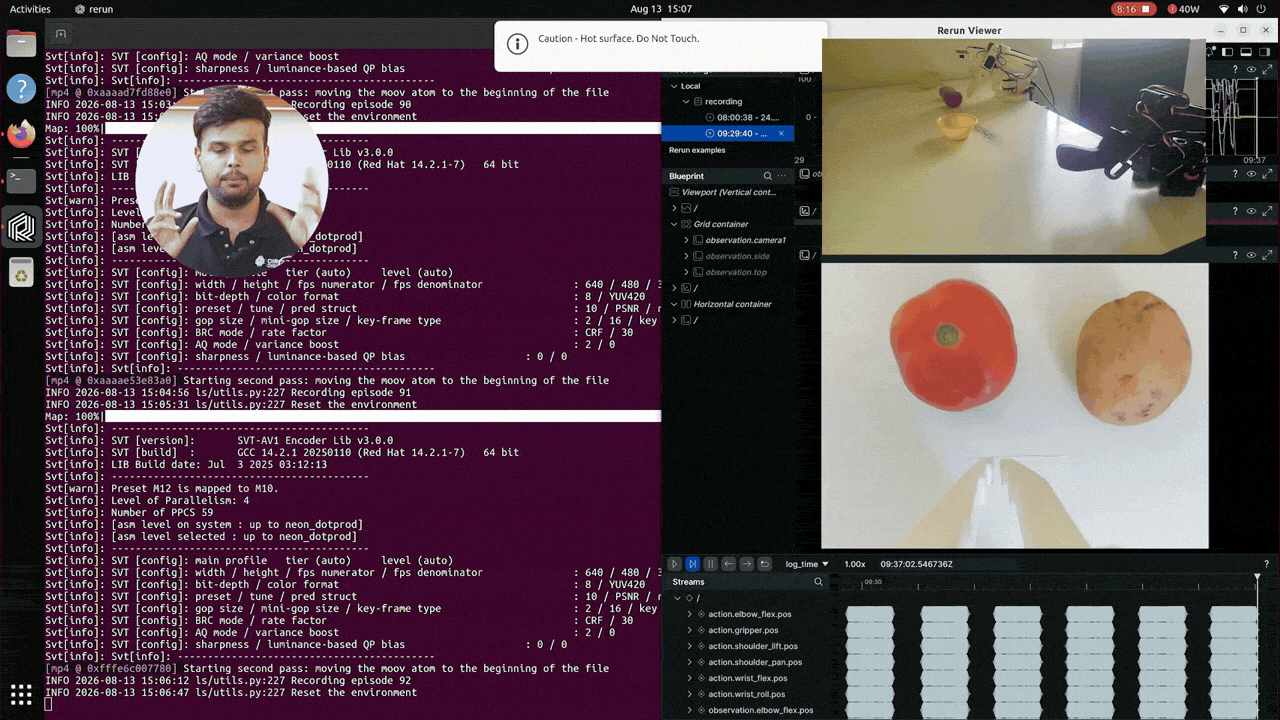This screenshot has height=720, width=1280.
Task: Collapse the Grid container node
Action: pyautogui.click(x=674, y=224)
